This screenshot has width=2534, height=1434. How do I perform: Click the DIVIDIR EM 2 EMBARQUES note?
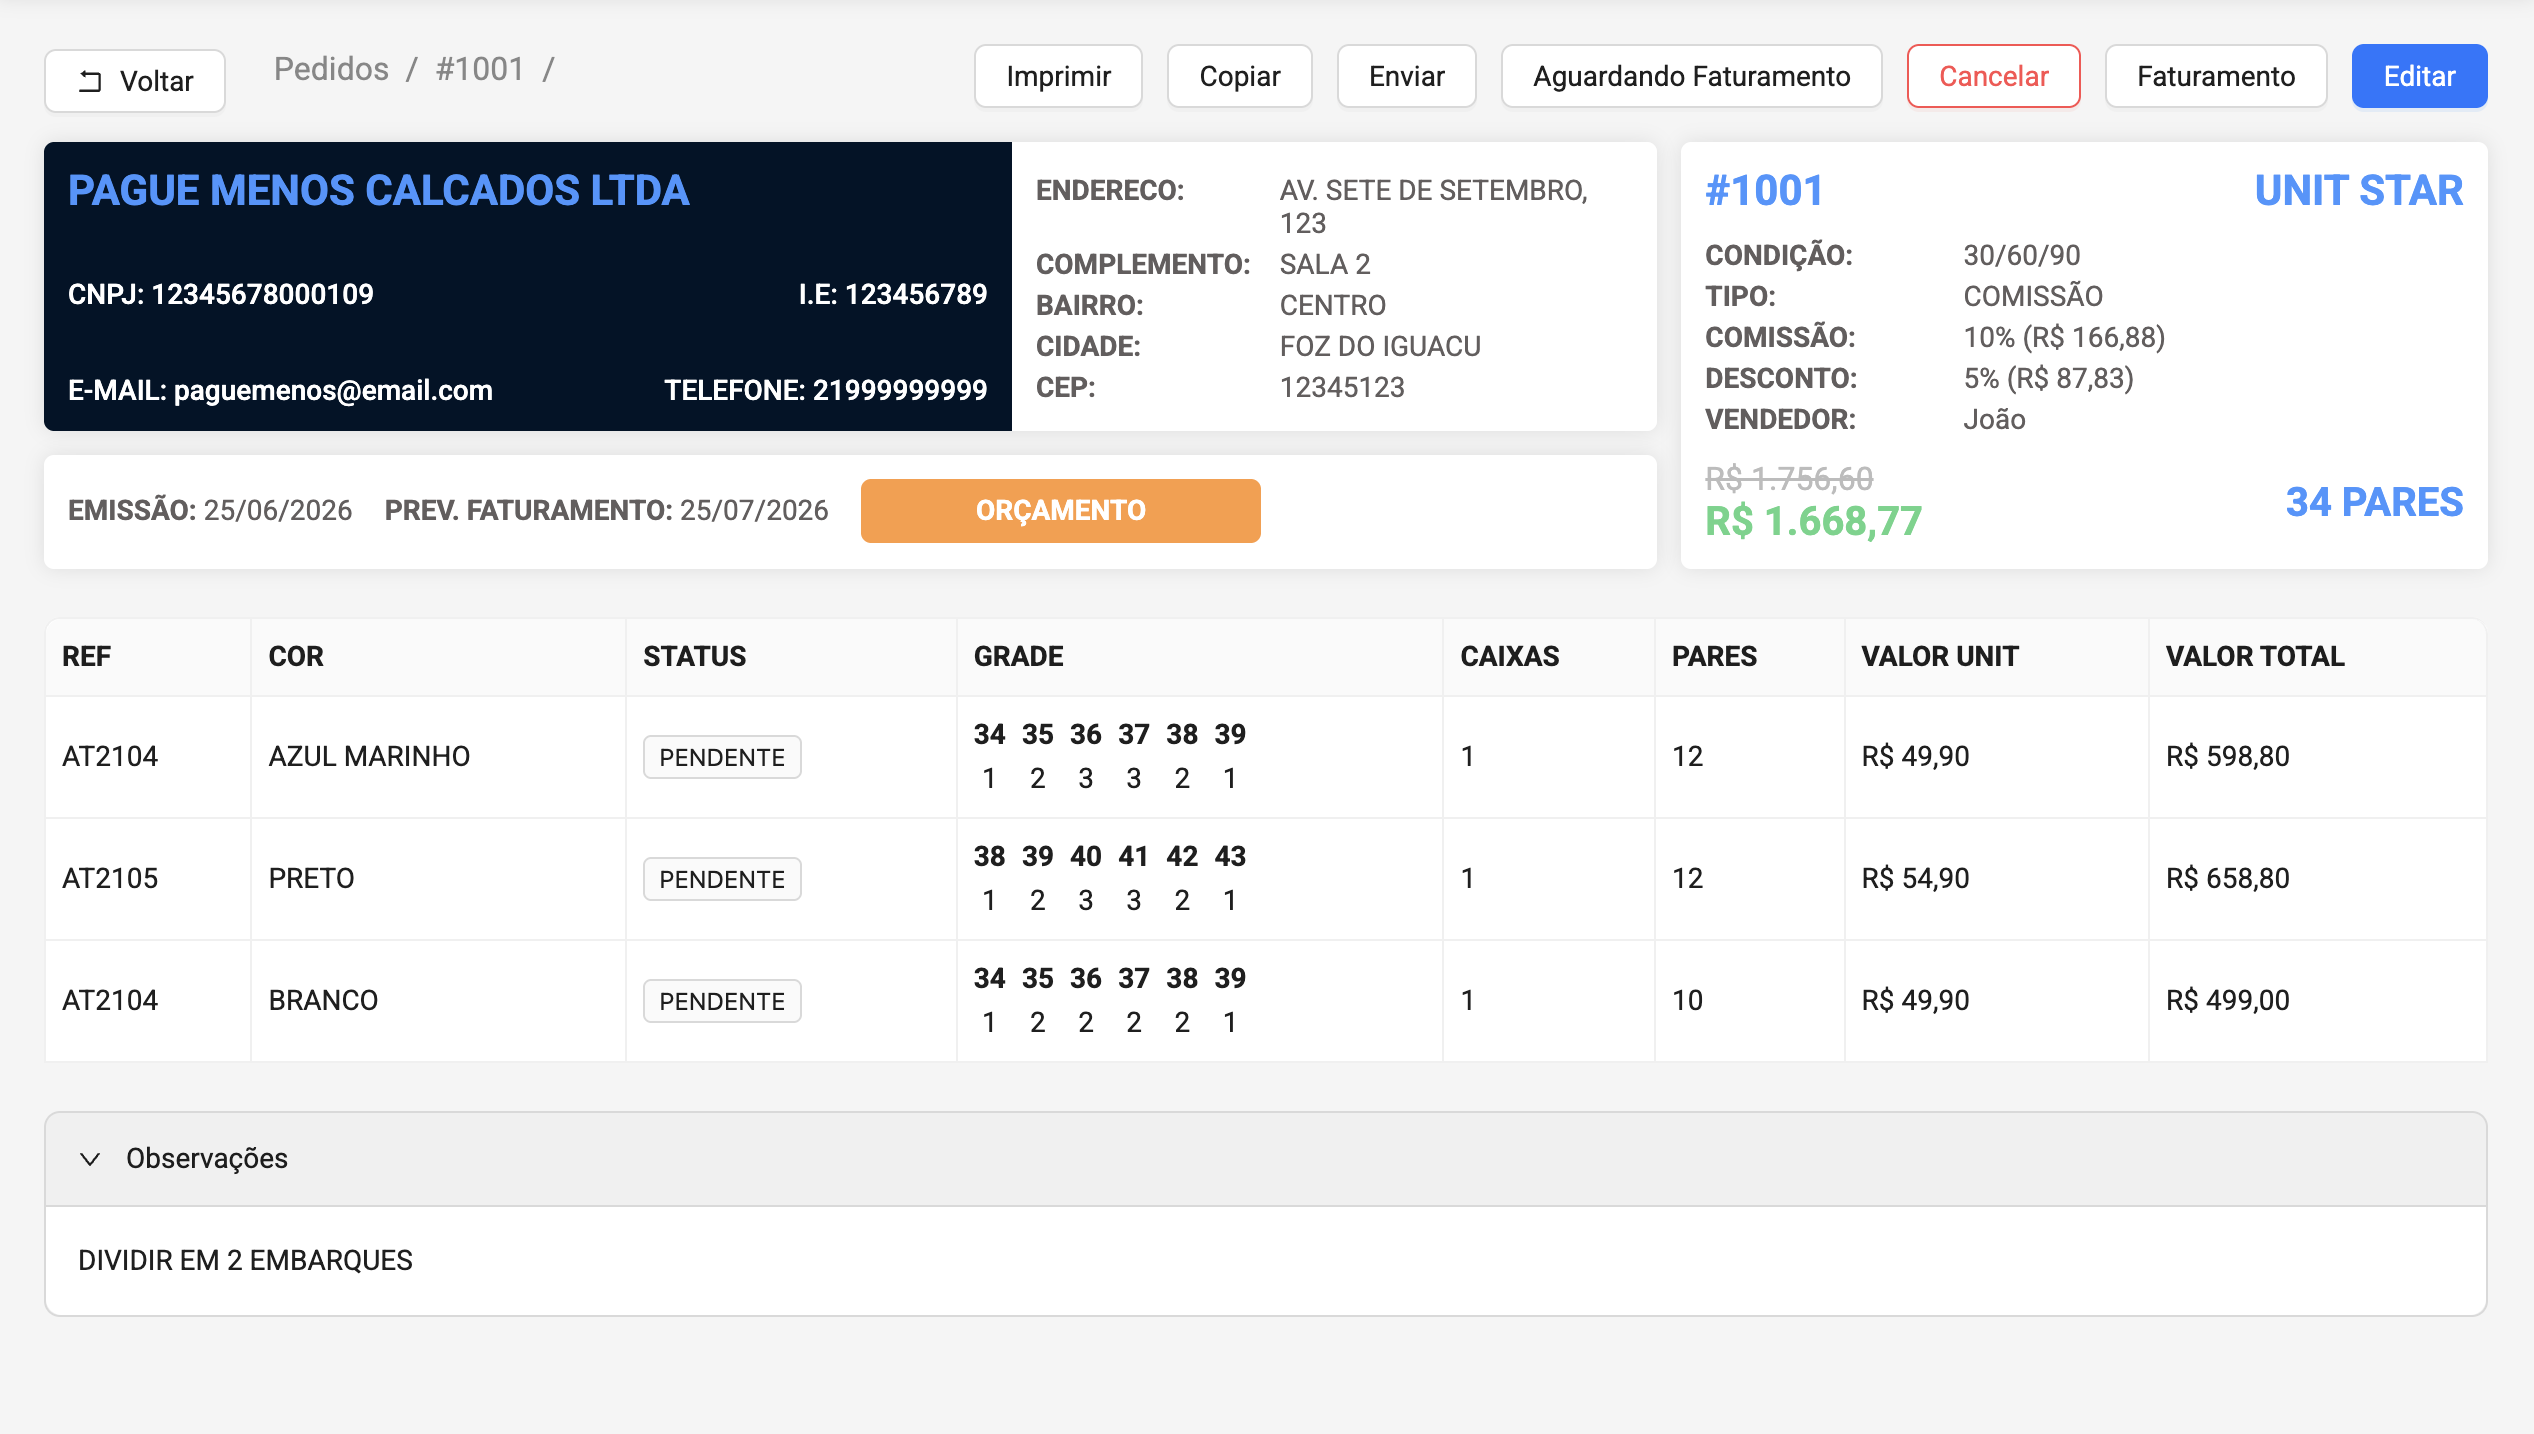pyautogui.click(x=245, y=1260)
